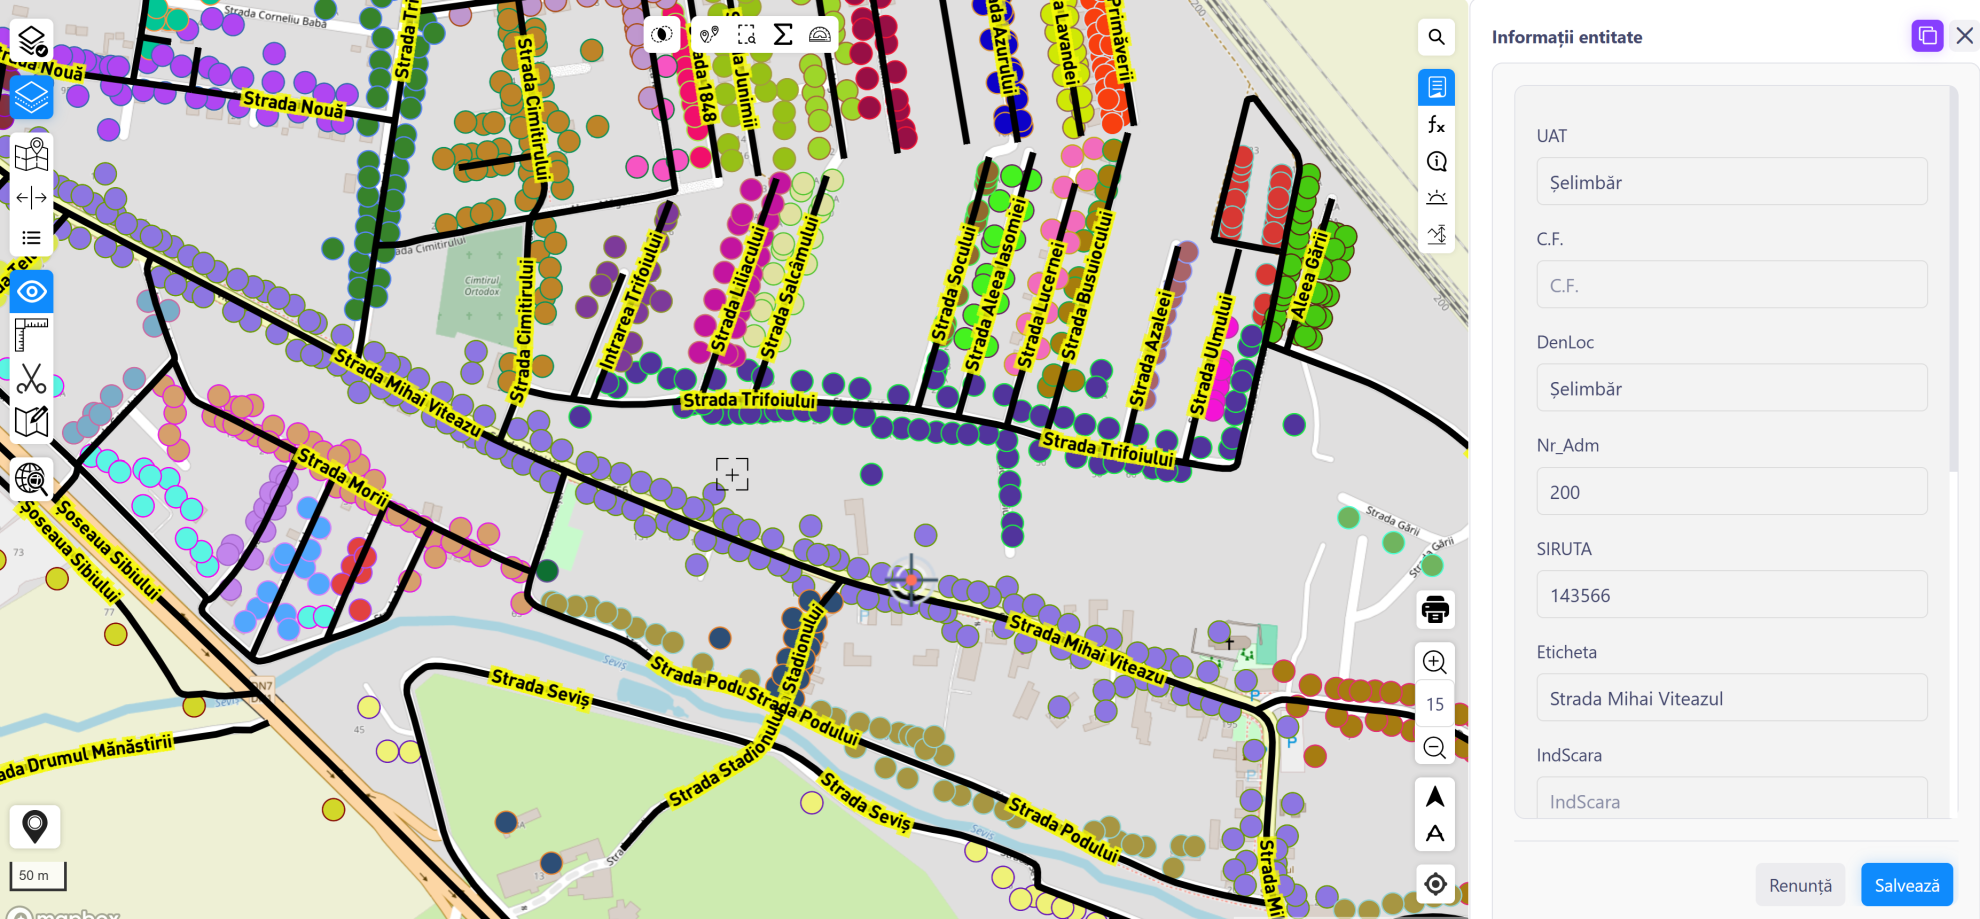Click the Salvează button
Image resolution: width=1980 pixels, height=919 pixels.
[x=1906, y=885]
